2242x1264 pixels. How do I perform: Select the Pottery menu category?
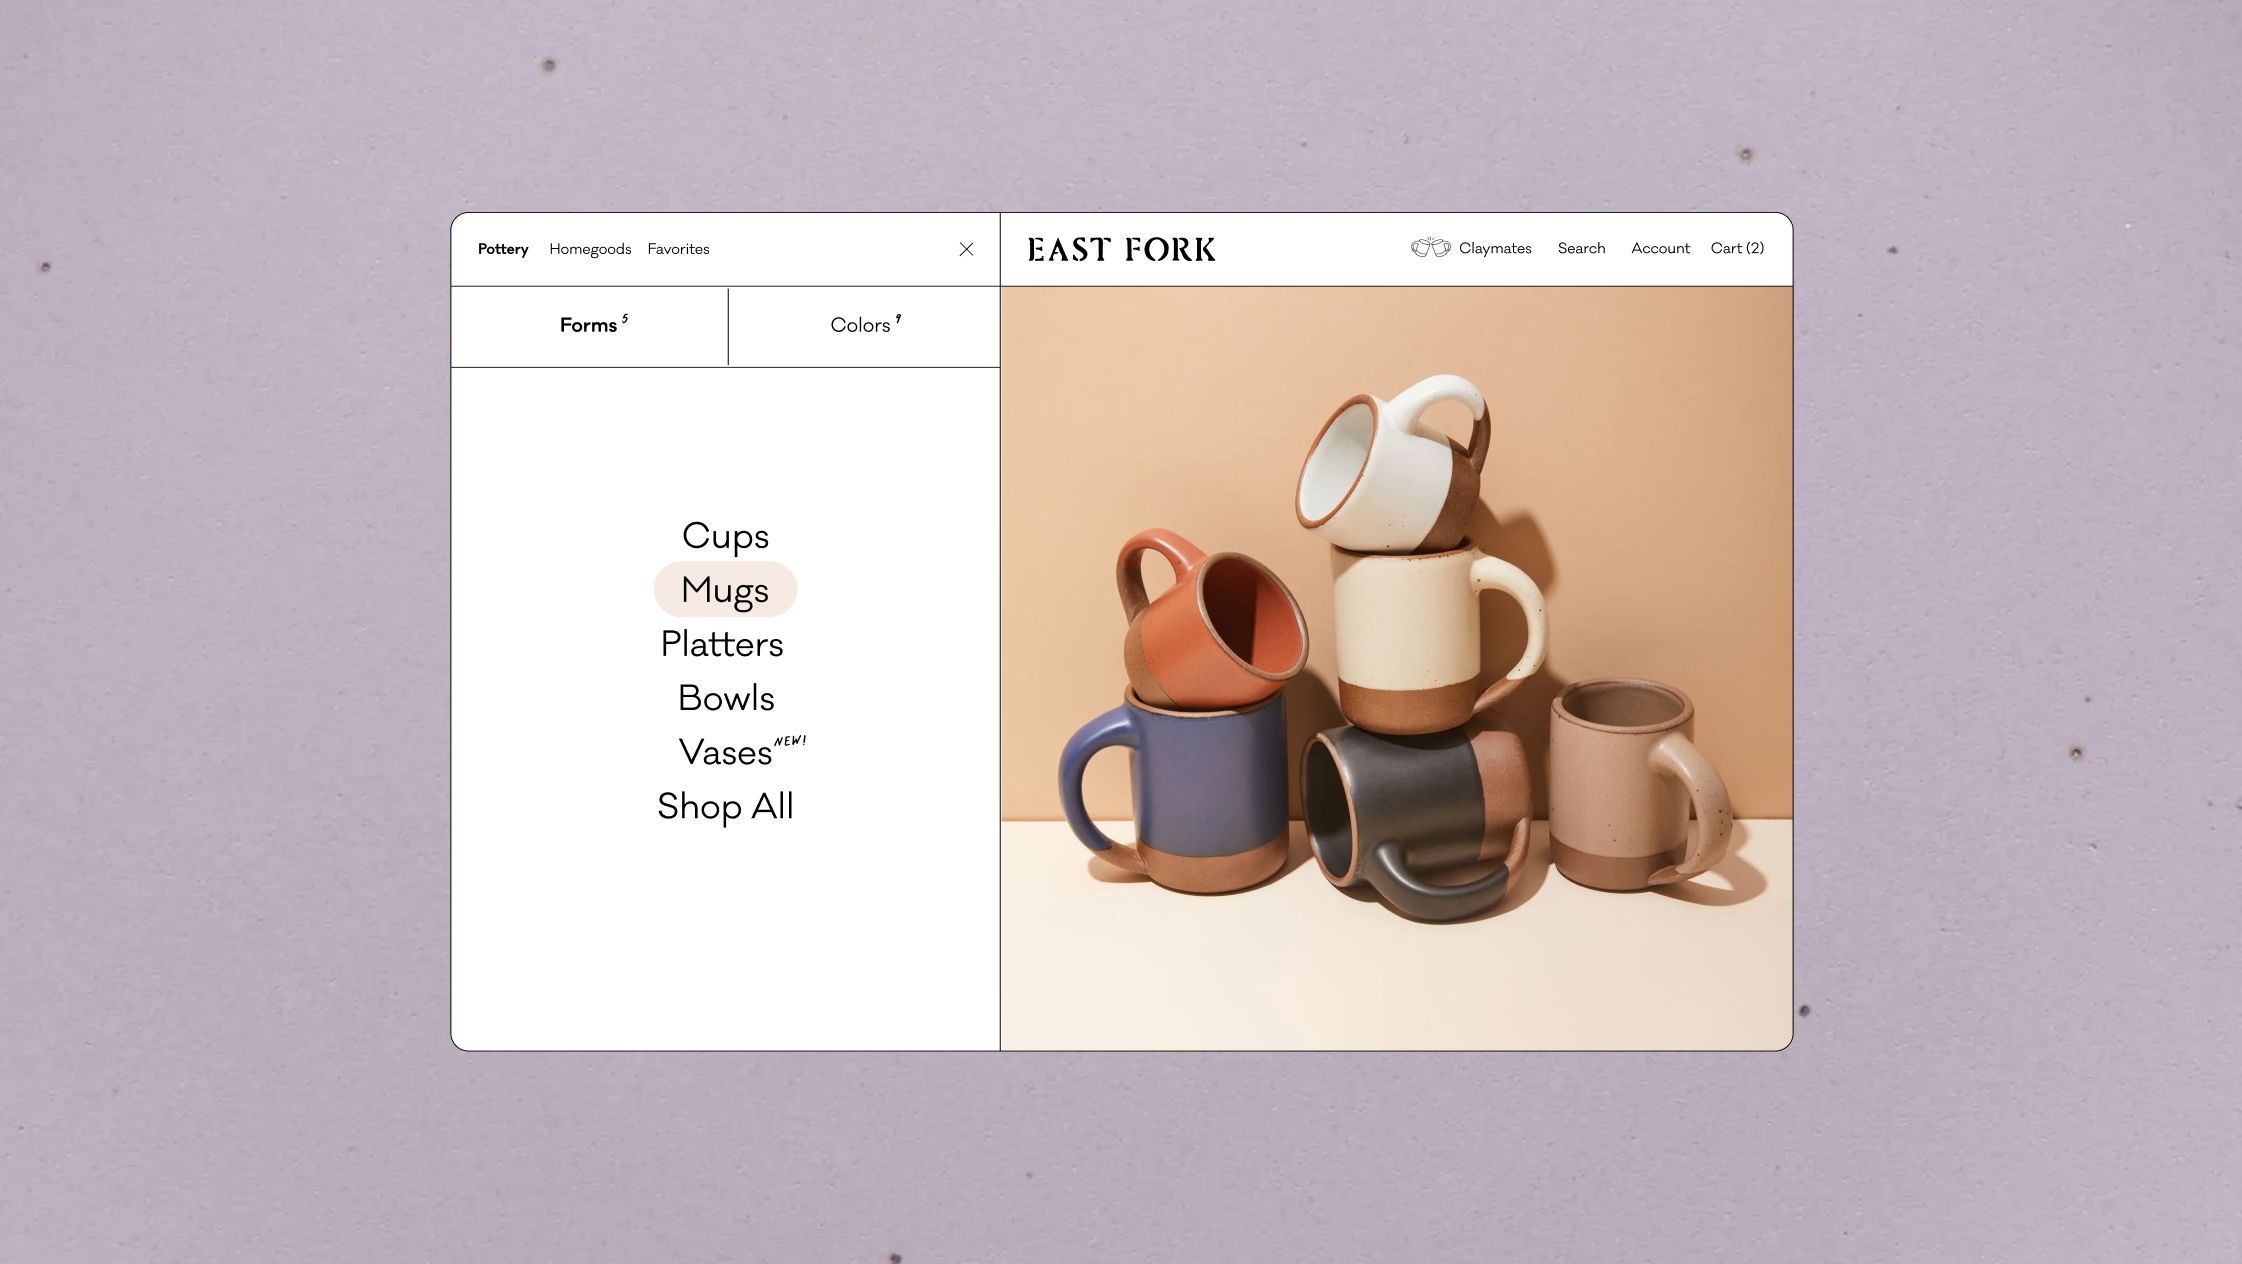coord(502,249)
